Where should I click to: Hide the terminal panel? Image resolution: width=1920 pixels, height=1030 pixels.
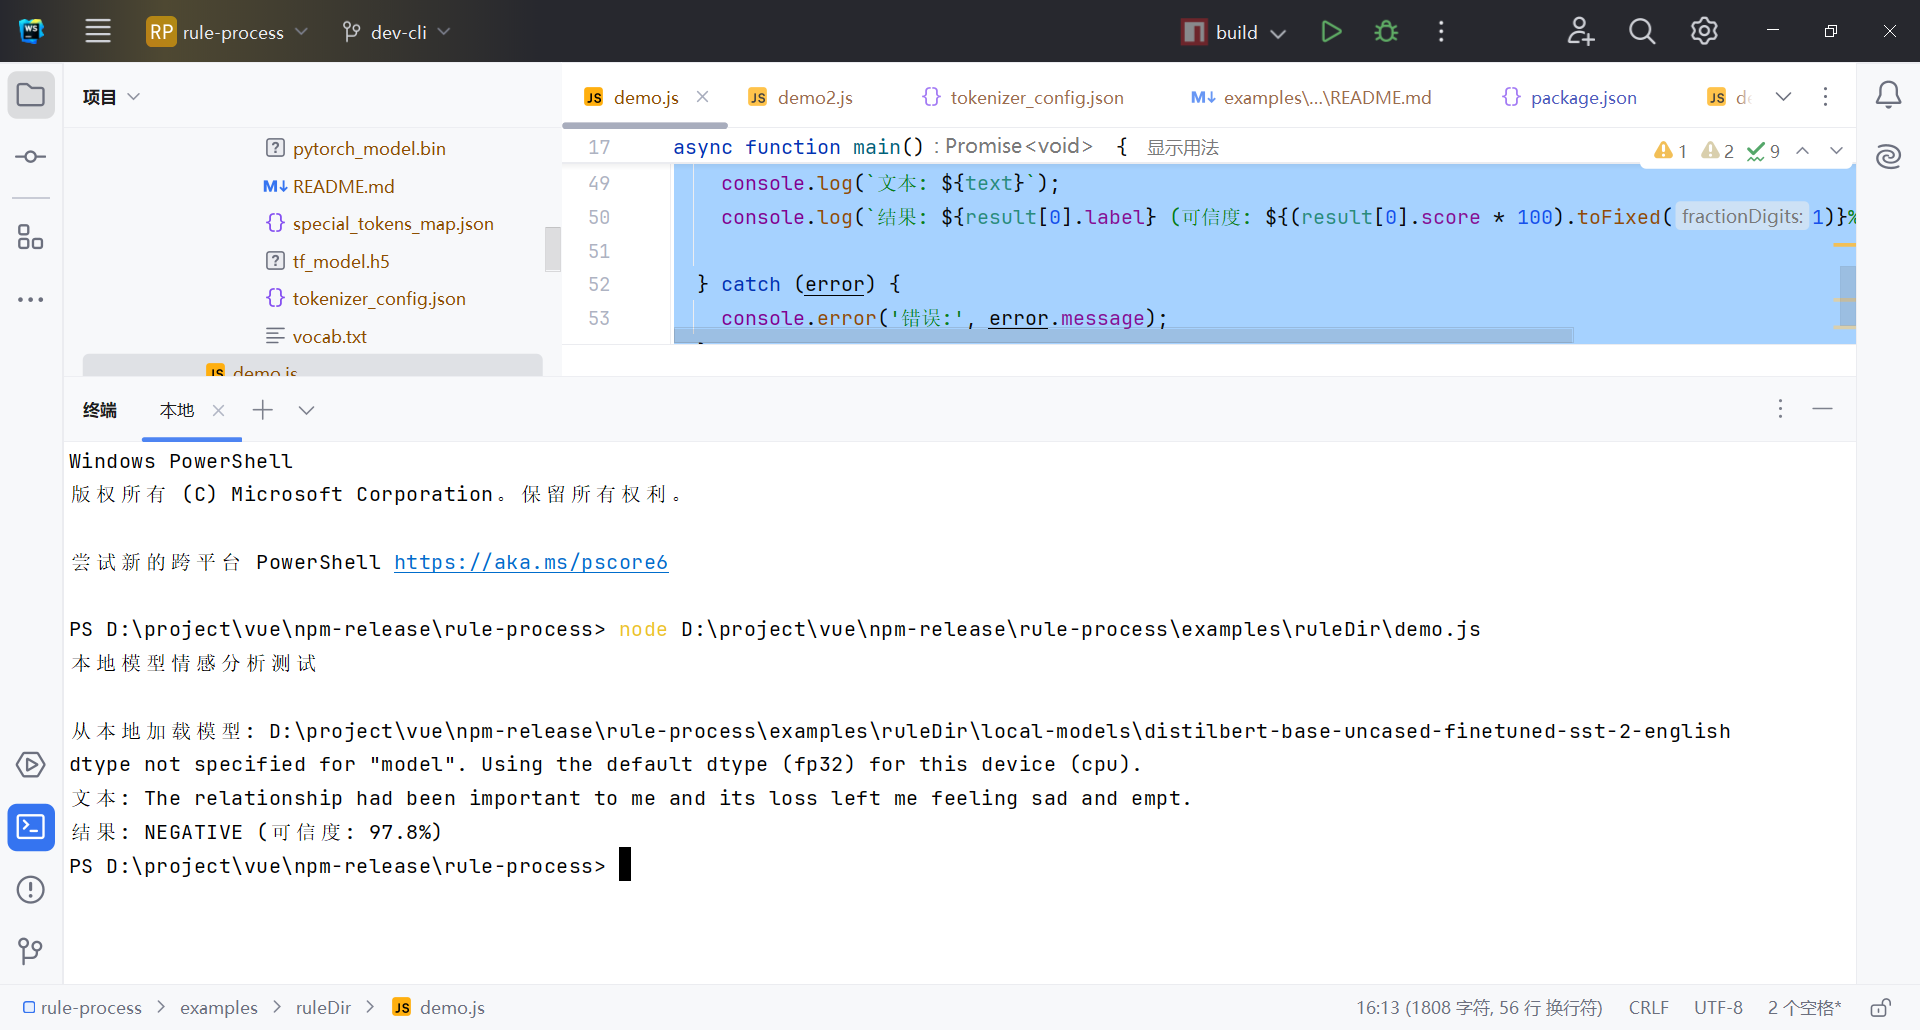1822,409
